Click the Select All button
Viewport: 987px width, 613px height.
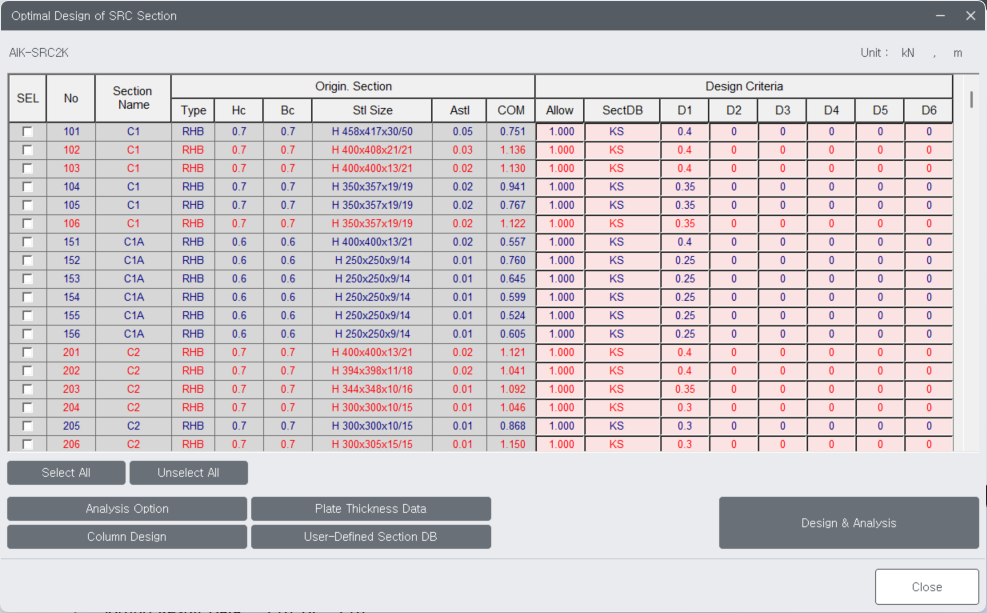click(x=66, y=472)
